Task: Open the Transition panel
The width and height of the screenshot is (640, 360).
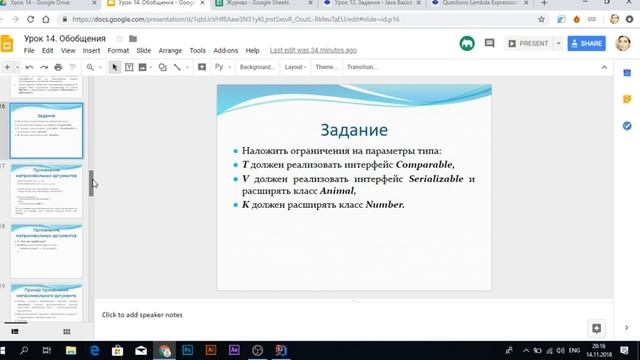Action: 362,67
